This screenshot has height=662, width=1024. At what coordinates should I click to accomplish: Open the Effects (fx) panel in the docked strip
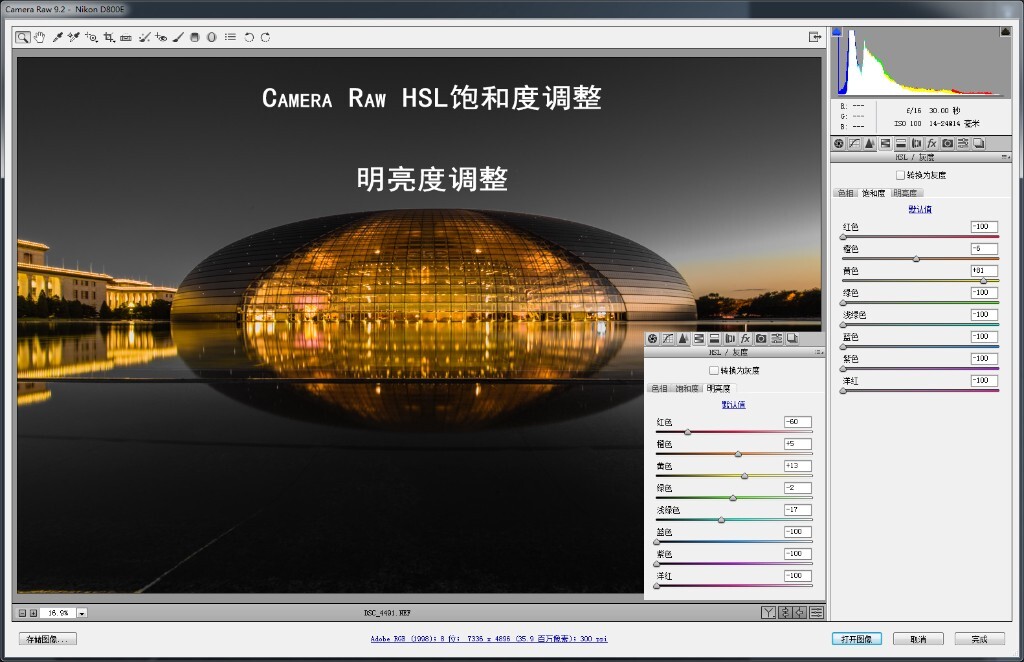[x=932, y=144]
